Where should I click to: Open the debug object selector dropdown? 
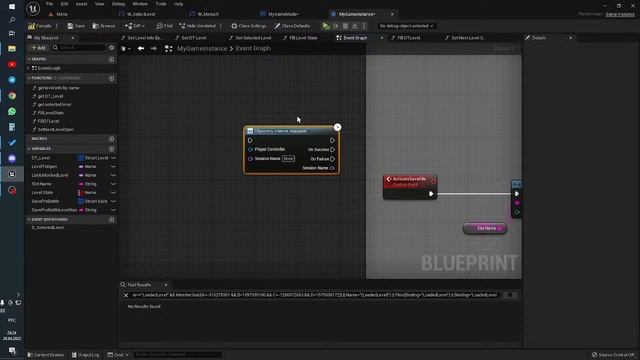click(406, 26)
